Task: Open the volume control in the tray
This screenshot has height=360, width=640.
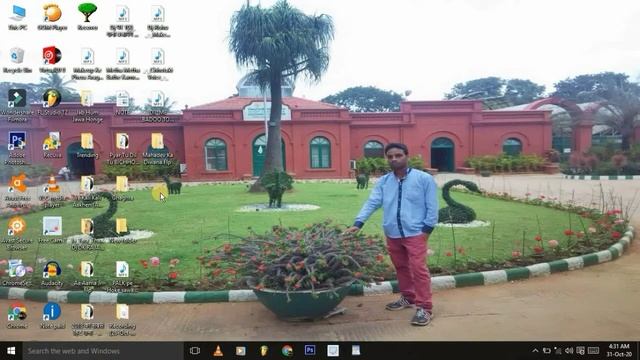Action: coord(569,351)
